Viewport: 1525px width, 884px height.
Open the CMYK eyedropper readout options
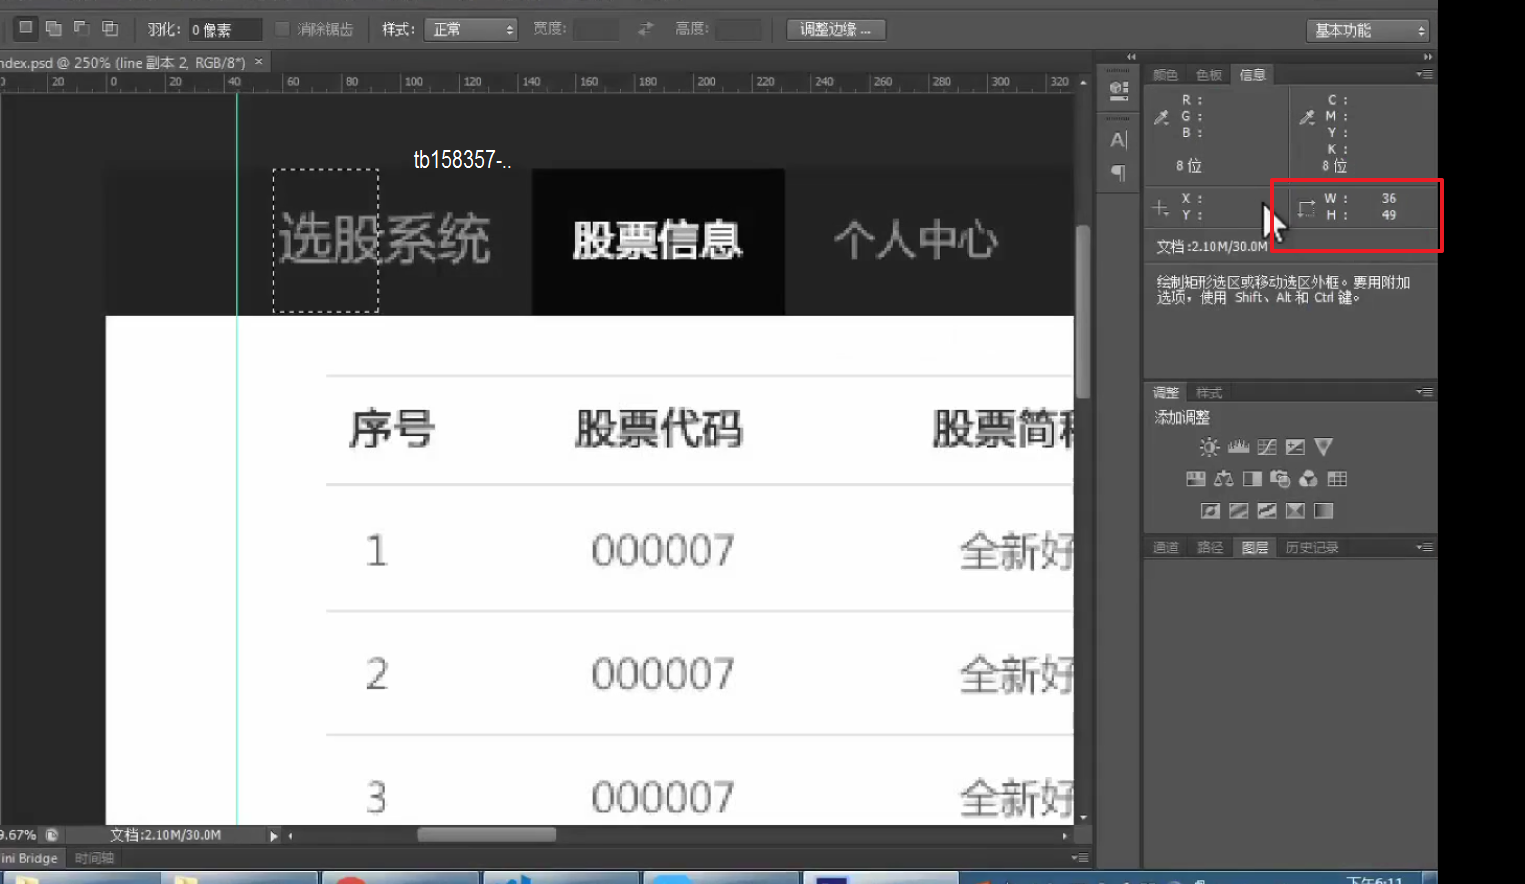1307,117
